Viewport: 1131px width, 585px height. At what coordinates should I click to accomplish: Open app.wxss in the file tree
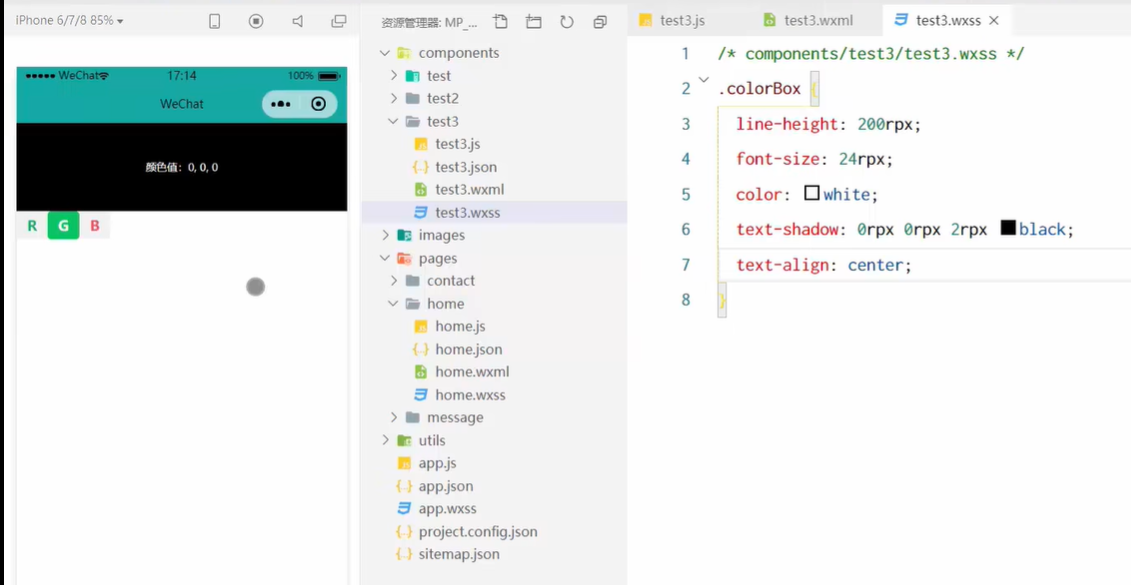447,509
